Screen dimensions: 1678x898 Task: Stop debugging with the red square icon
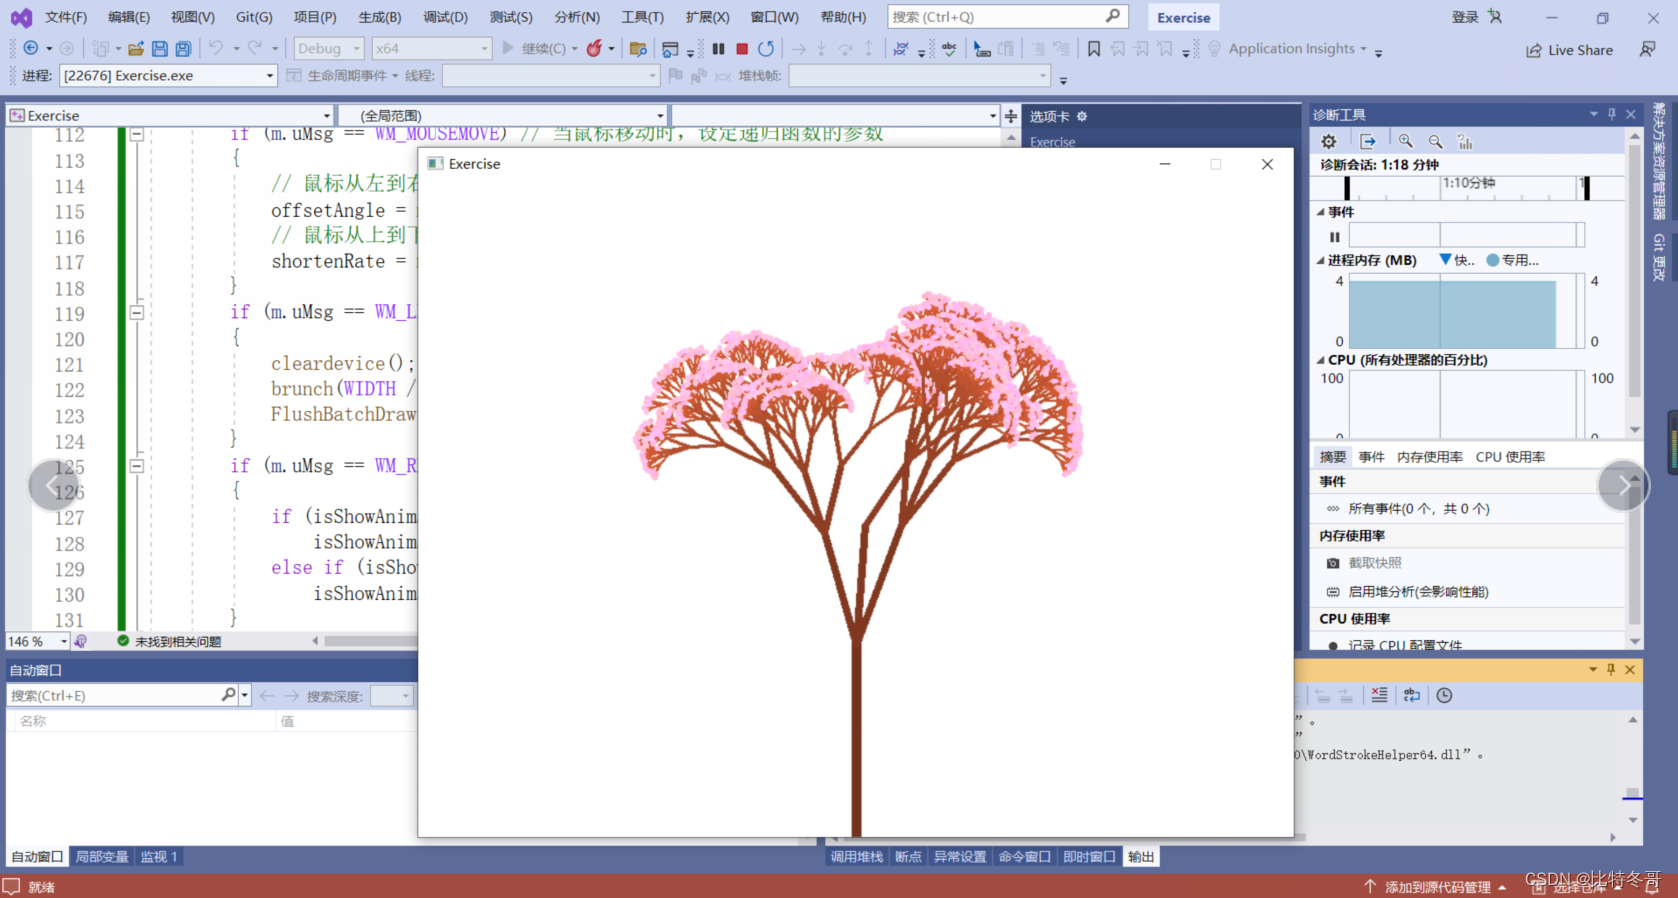pyautogui.click(x=742, y=48)
